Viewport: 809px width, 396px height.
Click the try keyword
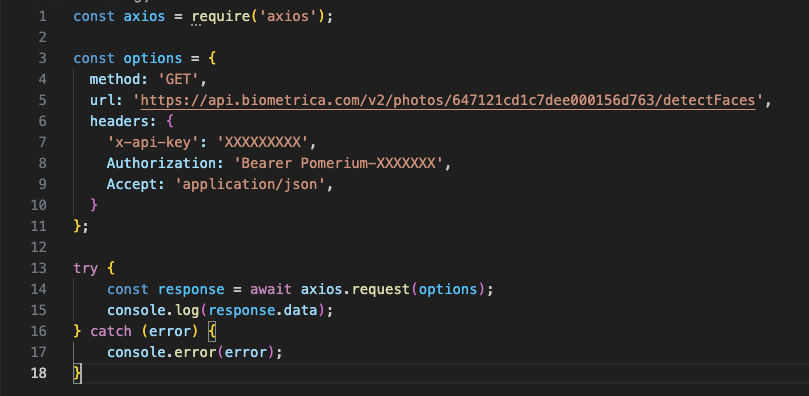click(x=86, y=268)
